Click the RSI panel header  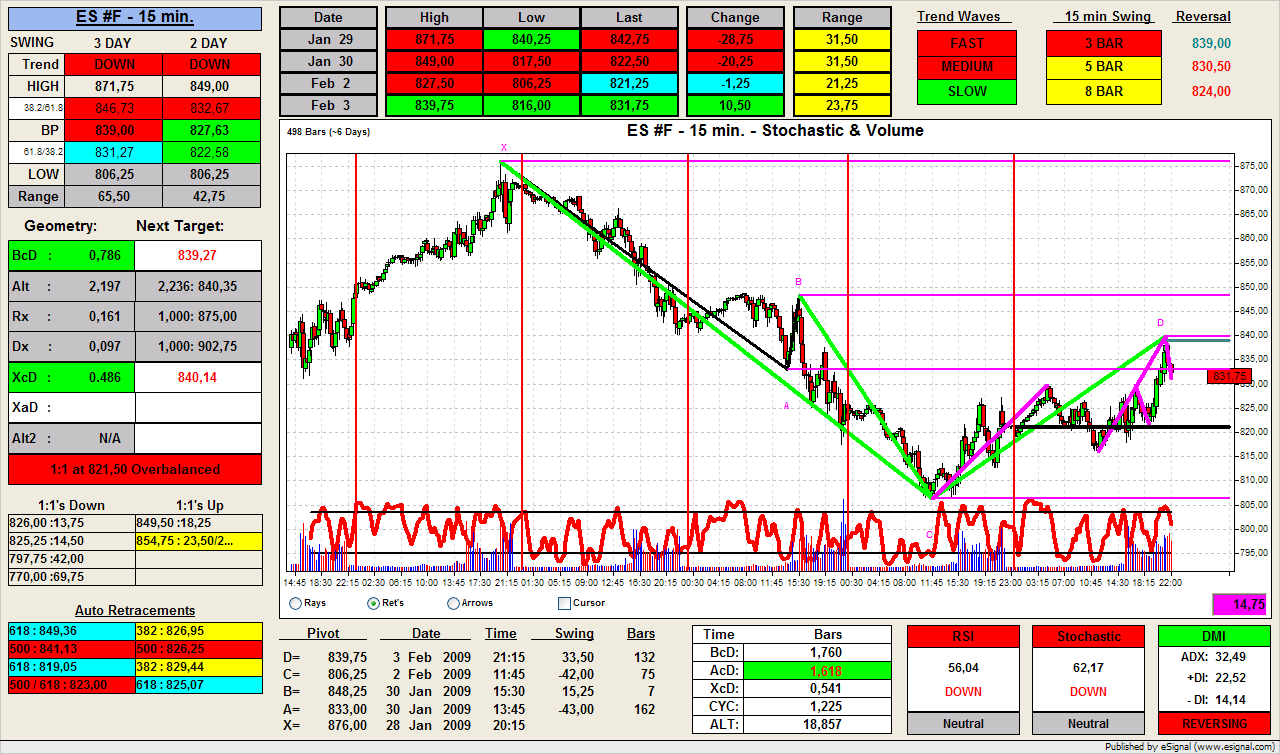963,636
